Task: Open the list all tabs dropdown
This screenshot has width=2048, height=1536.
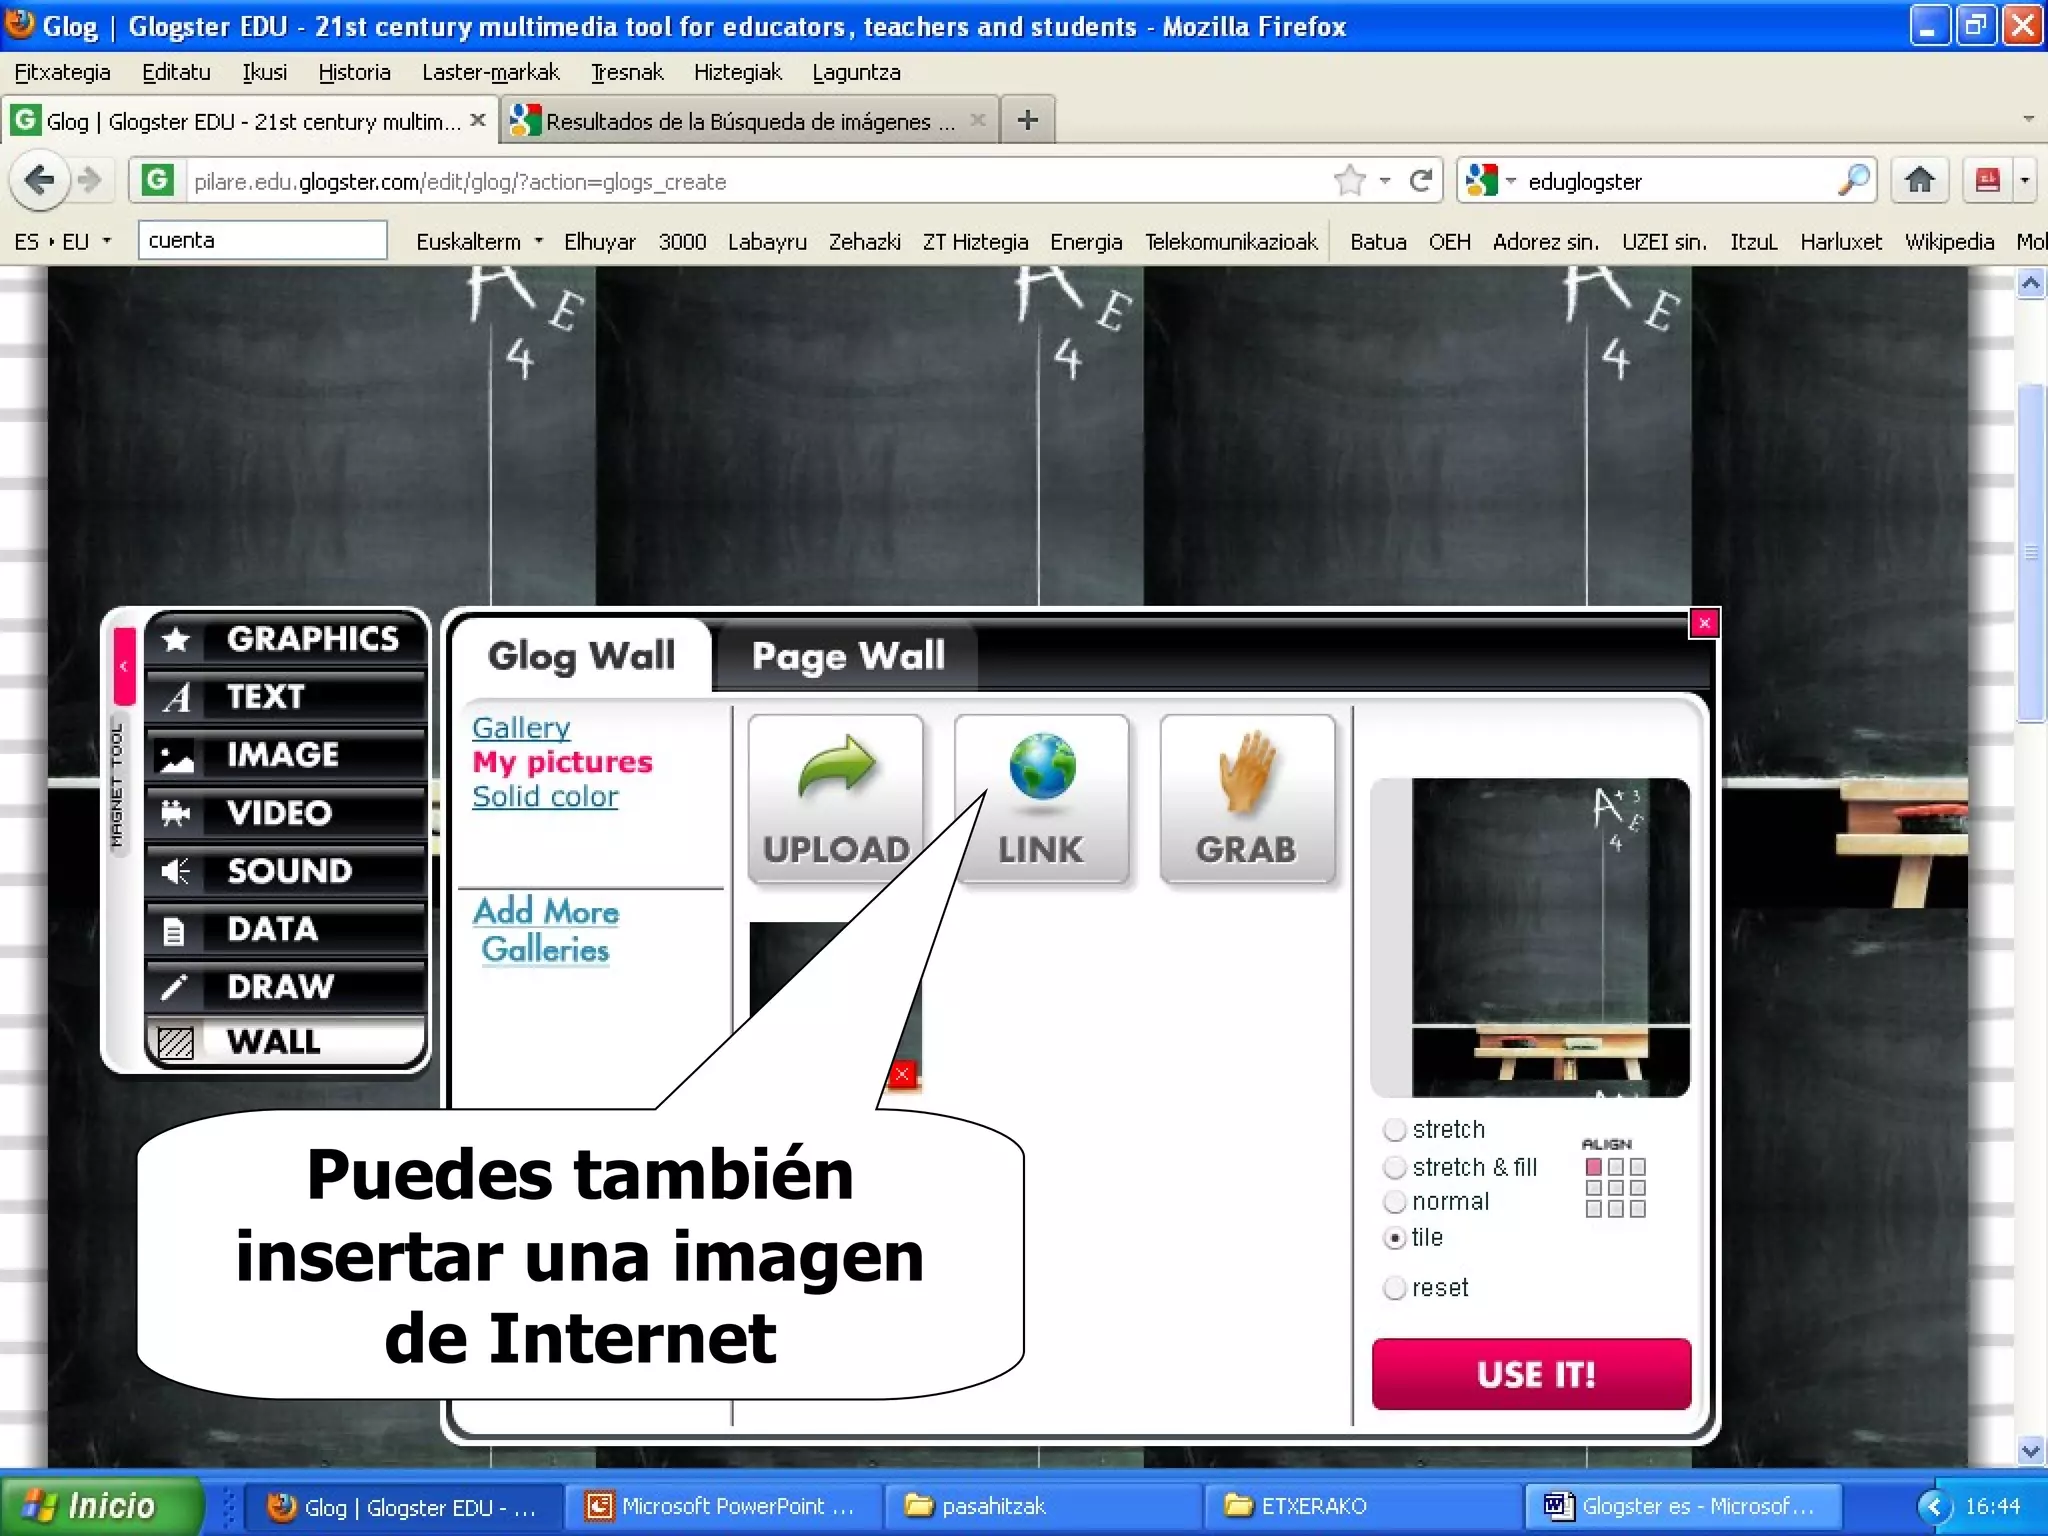Action: pos(2028,119)
